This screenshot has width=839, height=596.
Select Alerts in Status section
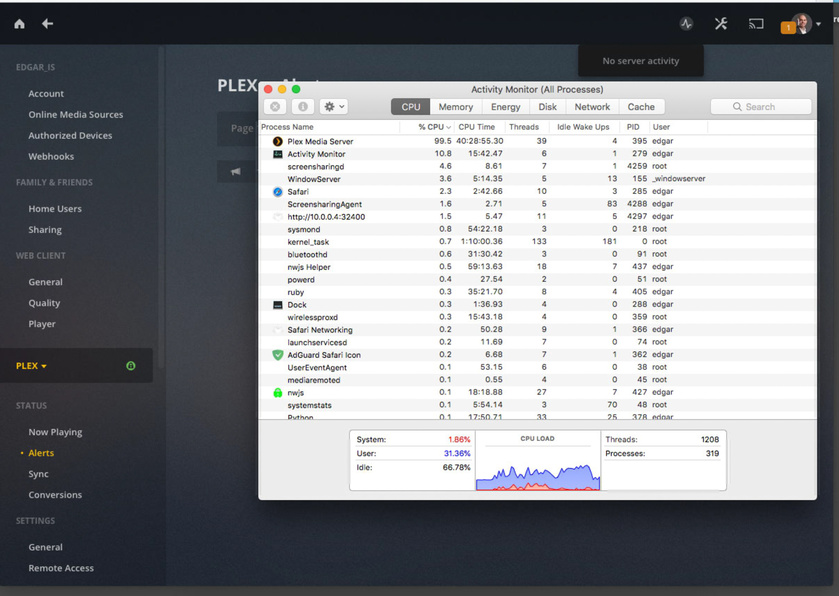click(41, 453)
